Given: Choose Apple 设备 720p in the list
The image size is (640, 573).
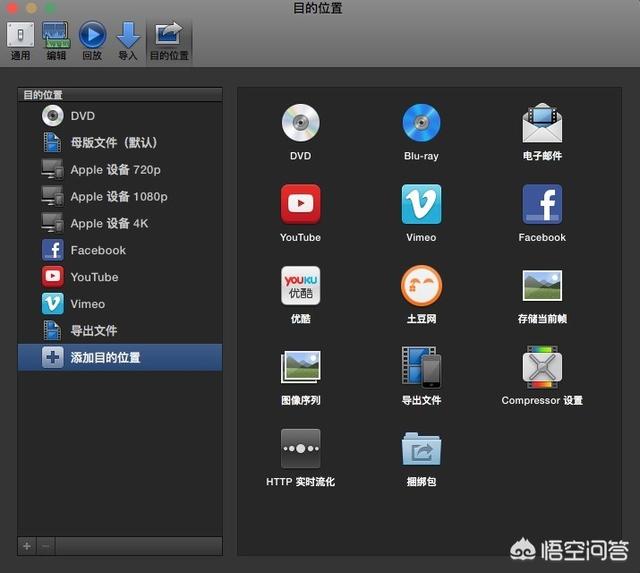Looking at the screenshot, I should click(120, 170).
